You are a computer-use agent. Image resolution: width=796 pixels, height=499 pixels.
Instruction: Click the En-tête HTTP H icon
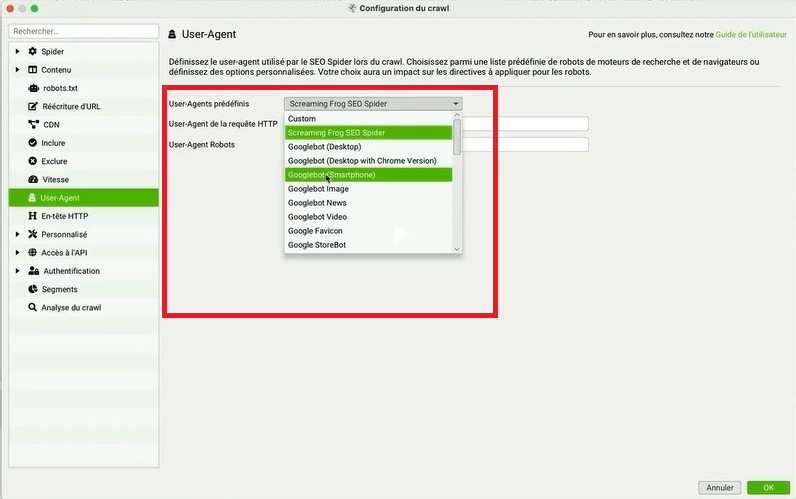pos(32,216)
